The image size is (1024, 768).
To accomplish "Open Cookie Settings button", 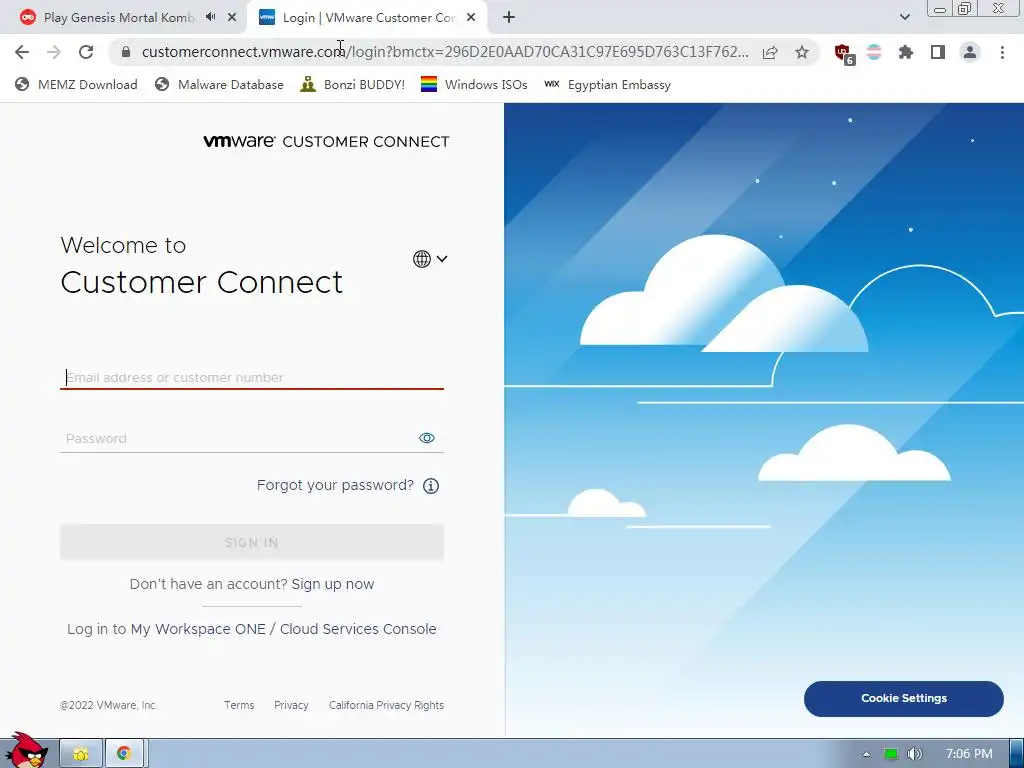I will [x=904, y=698].
